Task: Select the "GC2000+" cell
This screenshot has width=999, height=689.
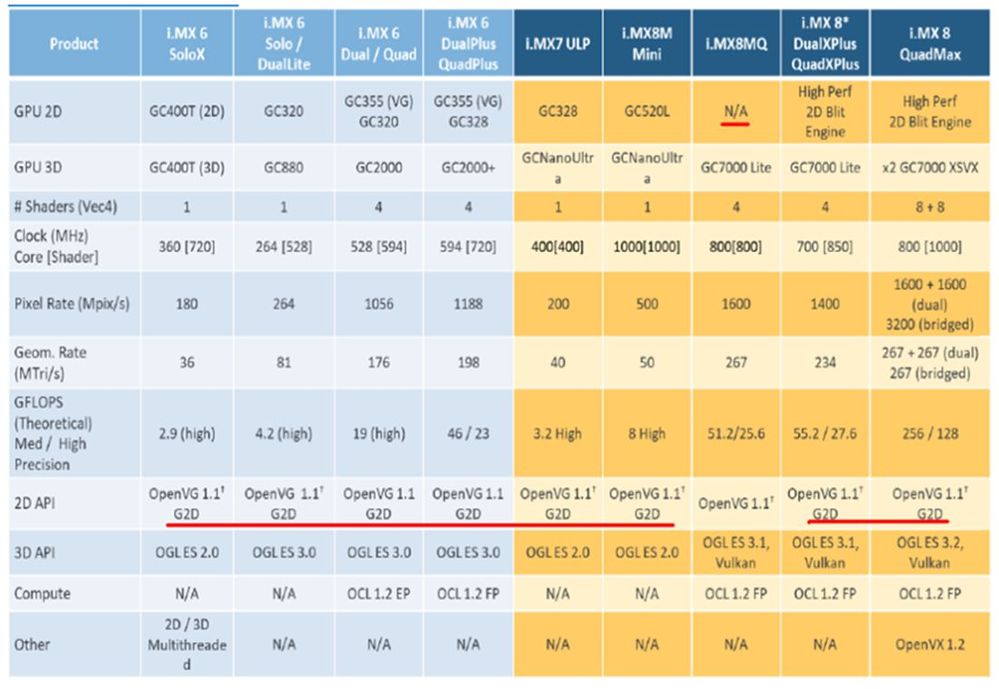Action: click(x=468, y=168)
